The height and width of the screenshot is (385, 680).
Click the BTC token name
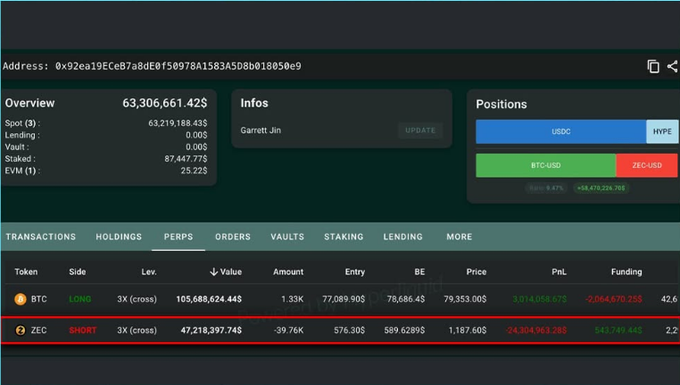(x=39, y=299)
